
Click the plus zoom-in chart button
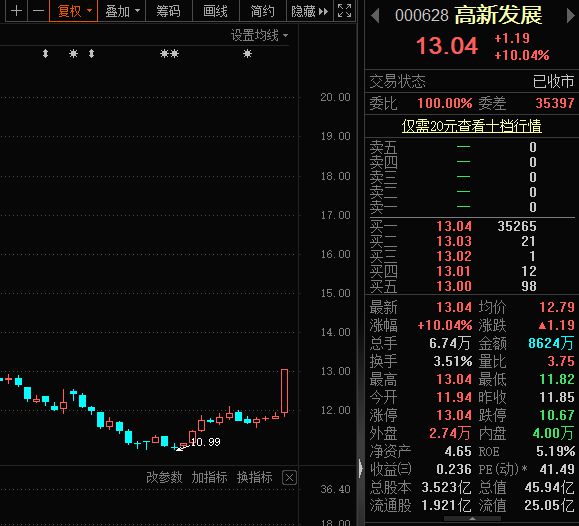point(16,11)
